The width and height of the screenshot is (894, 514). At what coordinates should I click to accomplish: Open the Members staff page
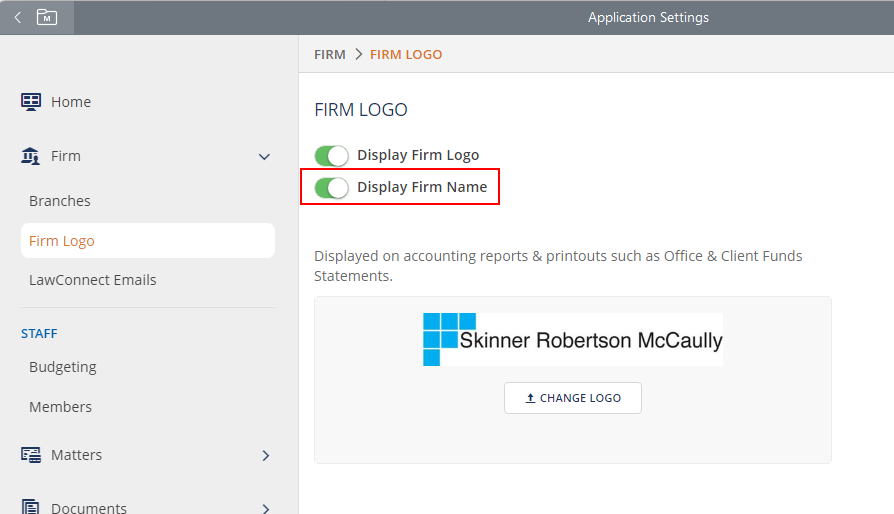point(60,407)
